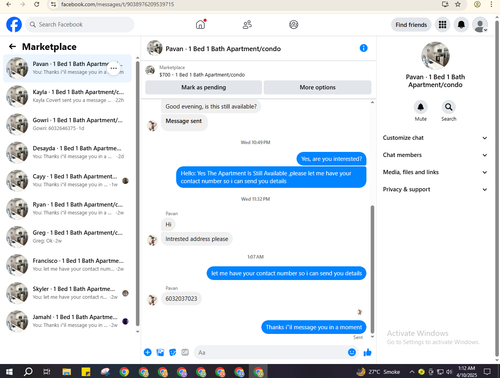Click the chat header title Pavan
The height and width of the screenshot is (378, 500).
(x=223, y=49)
